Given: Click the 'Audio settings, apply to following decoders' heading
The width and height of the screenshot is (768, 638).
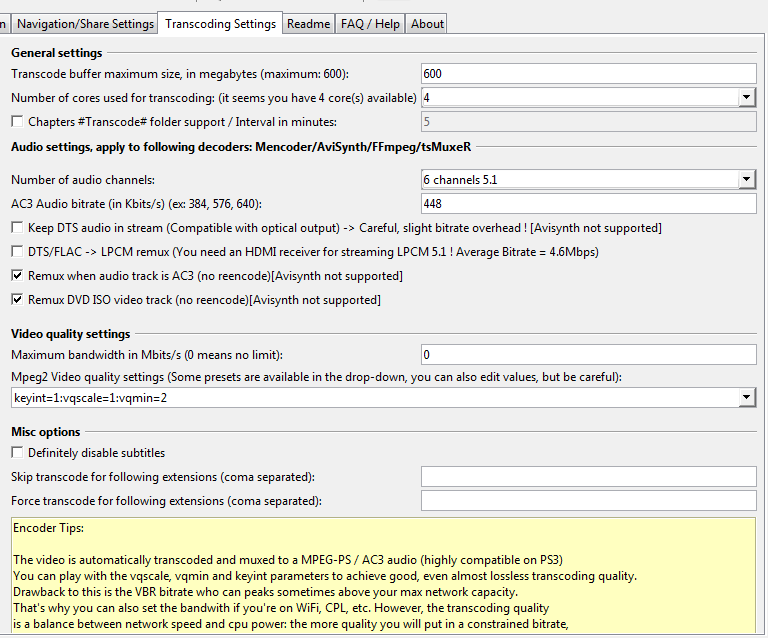Looking at the screenshot, I should coord(241,147).
